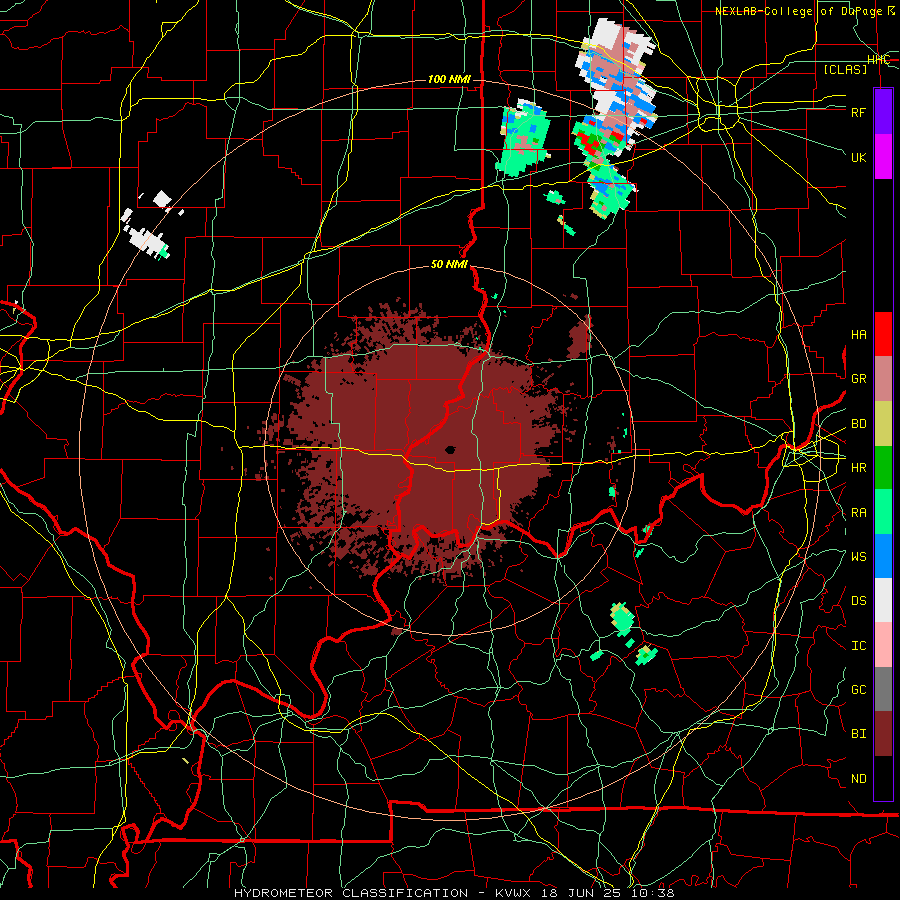Click the purple RF legend color swatch
The image size is (900, 900).
[x=883, y=112]
